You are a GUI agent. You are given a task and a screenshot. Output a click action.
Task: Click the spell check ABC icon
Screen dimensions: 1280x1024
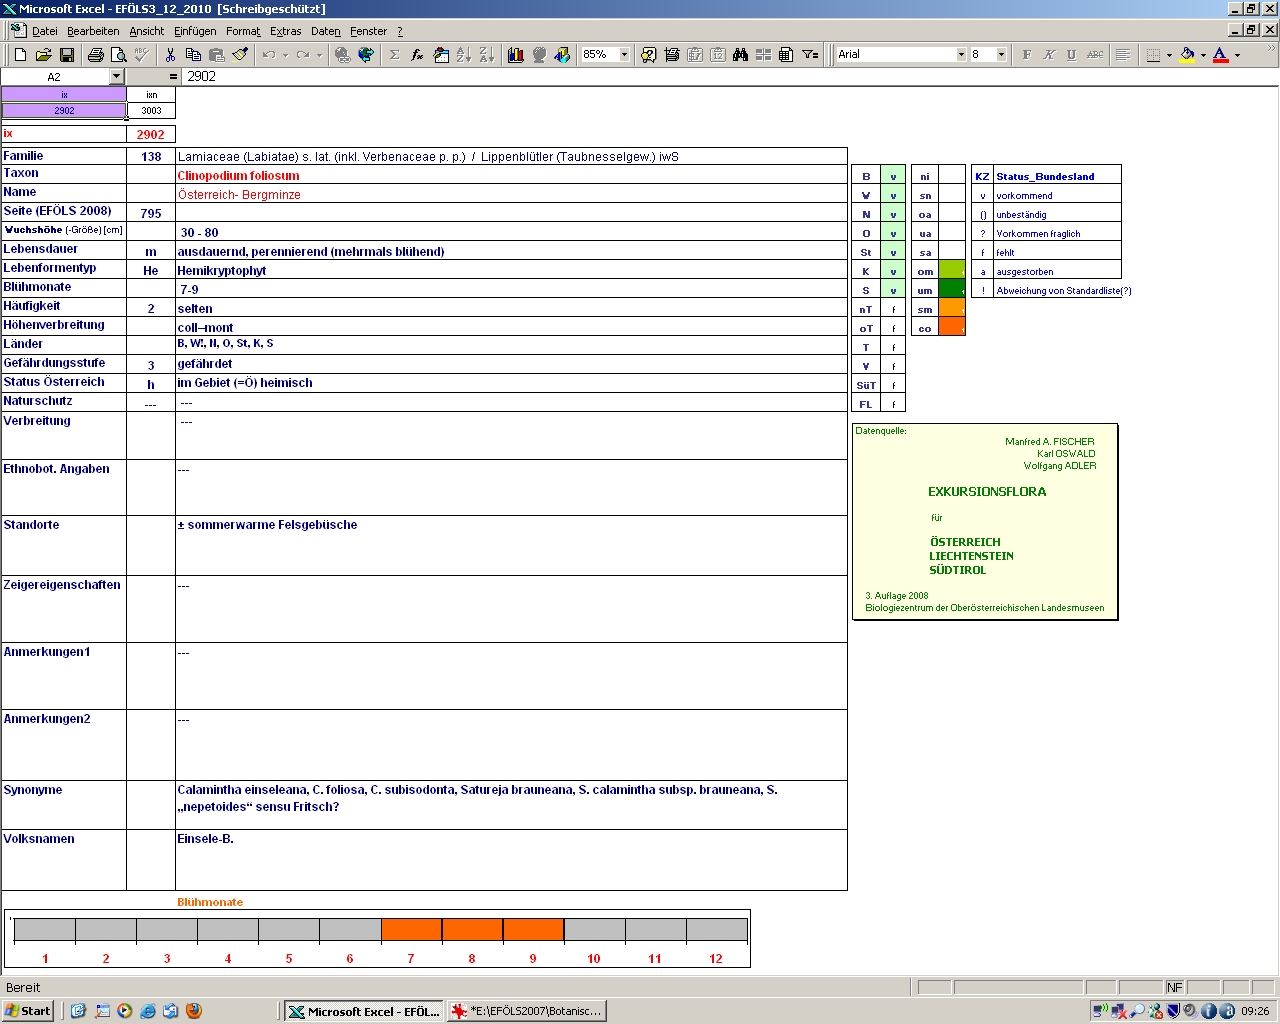point(141,55)
